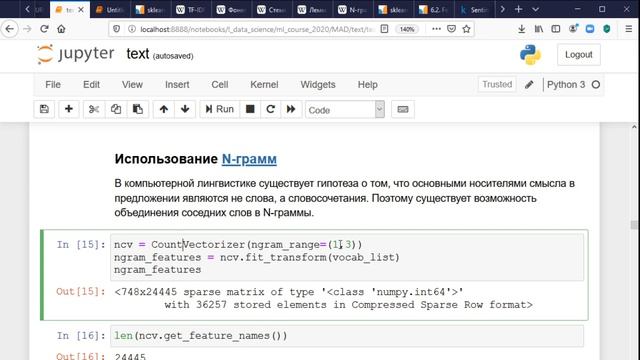The image size is (640, 360).
Task: Click the Python 3 kernel idle indicator circle
Action: [x=596, y=84]
